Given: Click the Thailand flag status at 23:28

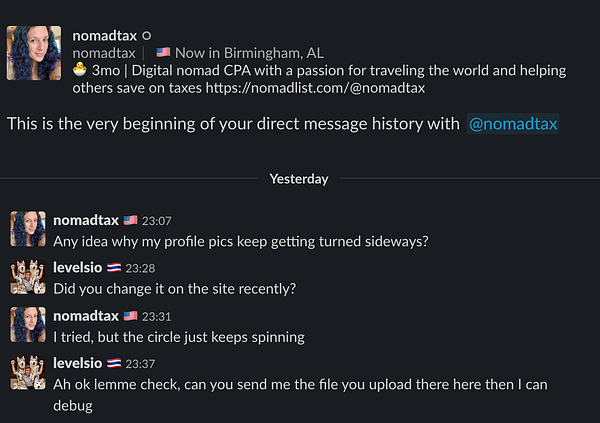Looking at the screenshot, I should coord(115,268).
